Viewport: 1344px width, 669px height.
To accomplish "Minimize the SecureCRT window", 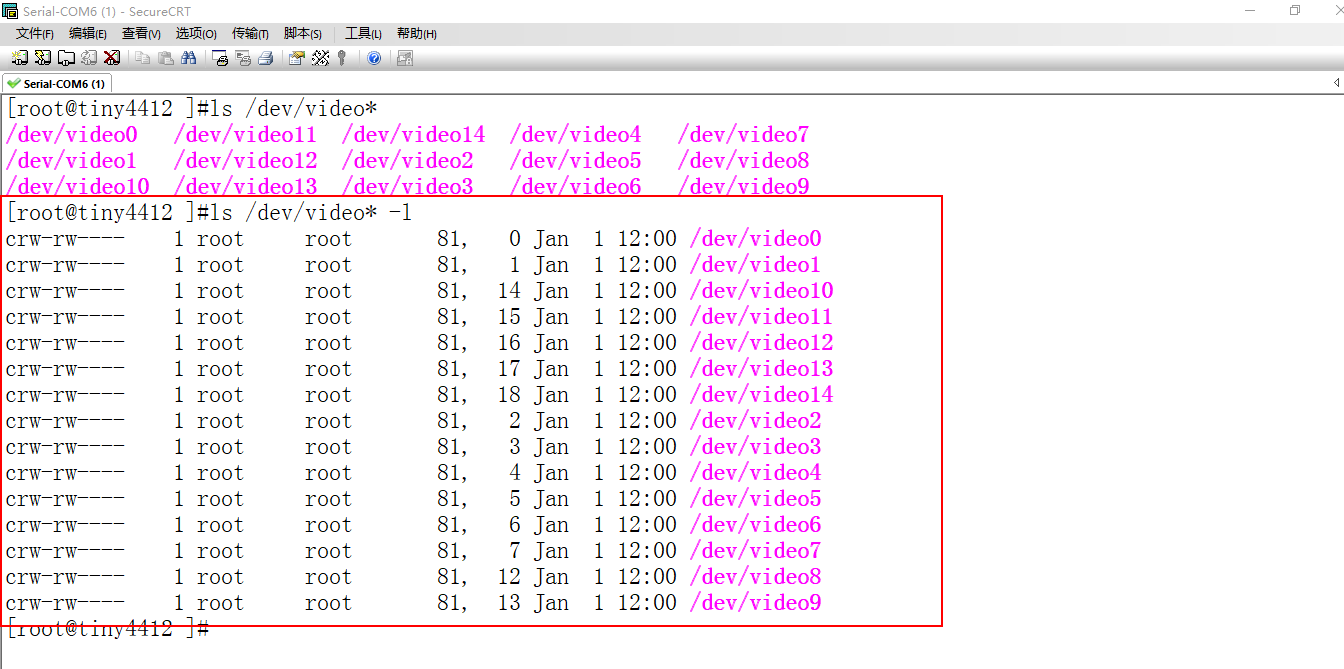I will (x=1251, y=10).
